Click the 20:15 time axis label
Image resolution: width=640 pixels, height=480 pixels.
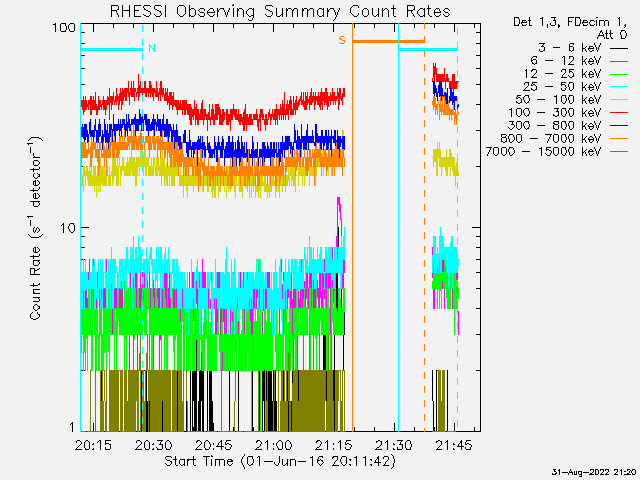click(93, 445)
